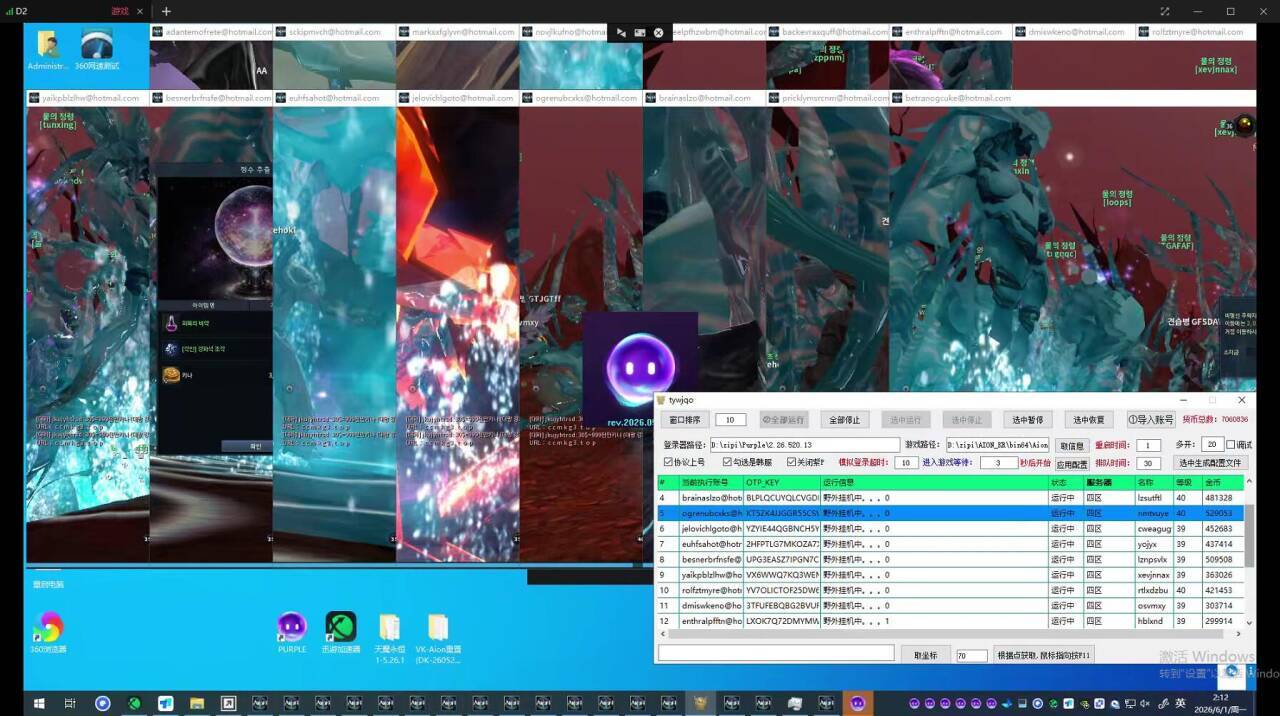Click the horizontal scrollbar under account table
The height and width of the screenshot is (716, 1280).
coord(948,632)
